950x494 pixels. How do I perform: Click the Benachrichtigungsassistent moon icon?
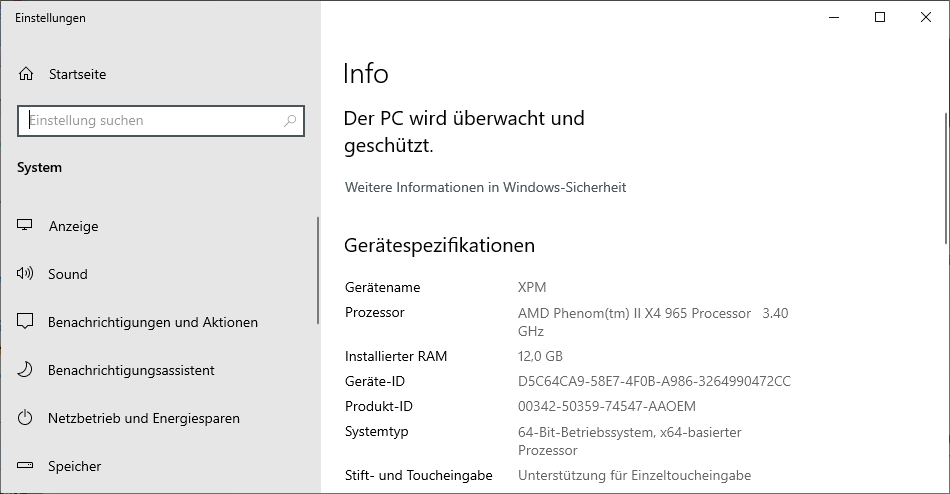(x=25, y=369)
